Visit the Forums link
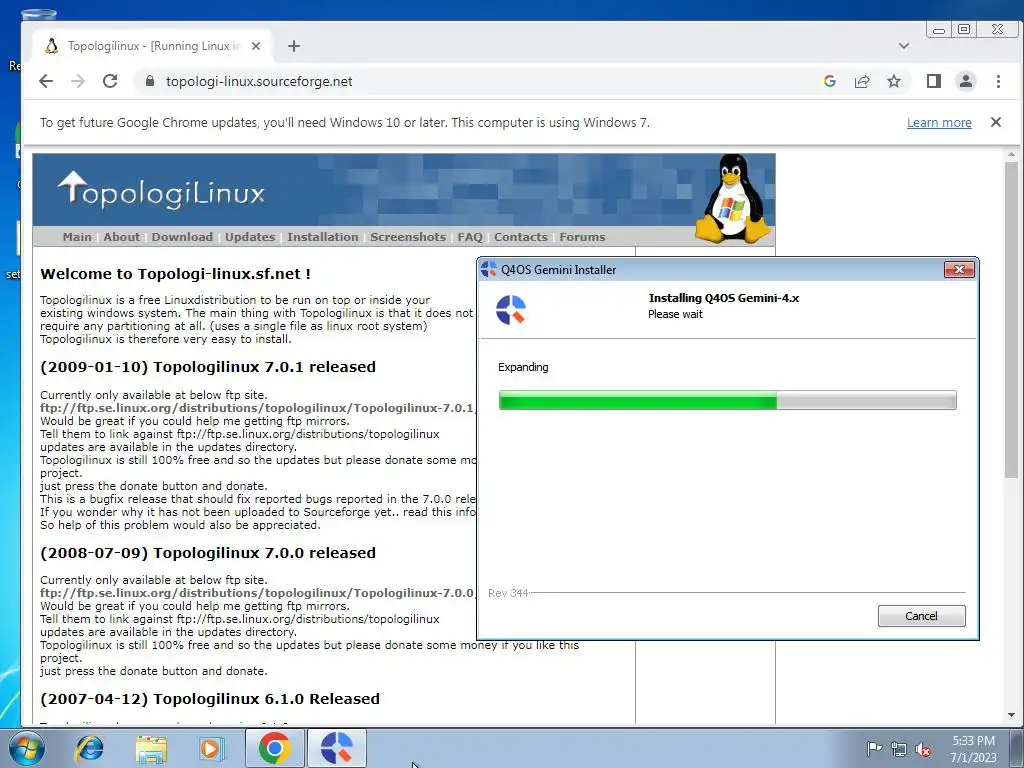The width and height of the screenshot is (1024, 768). click(583, 237)
